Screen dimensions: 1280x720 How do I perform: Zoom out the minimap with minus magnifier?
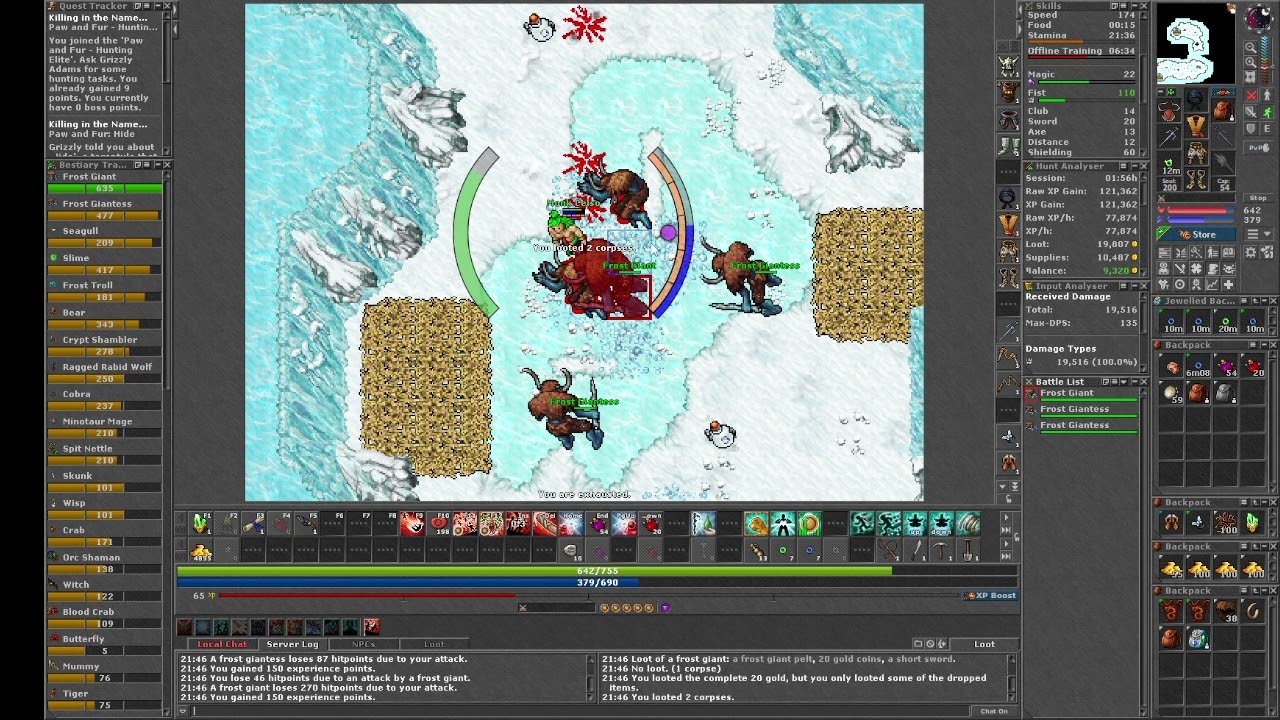(x=1251, y=47)
